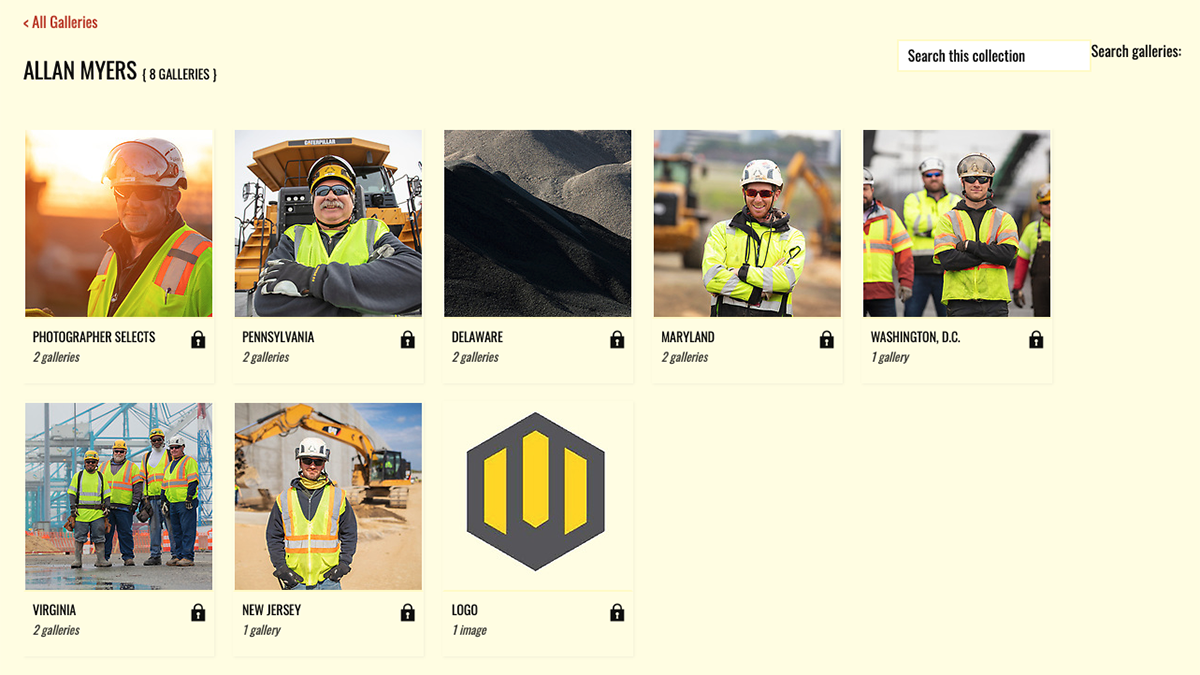The image size is (1200, 675).
Task: Open the Photographer Selects thumbnail
Action: (x=119, y=223)
